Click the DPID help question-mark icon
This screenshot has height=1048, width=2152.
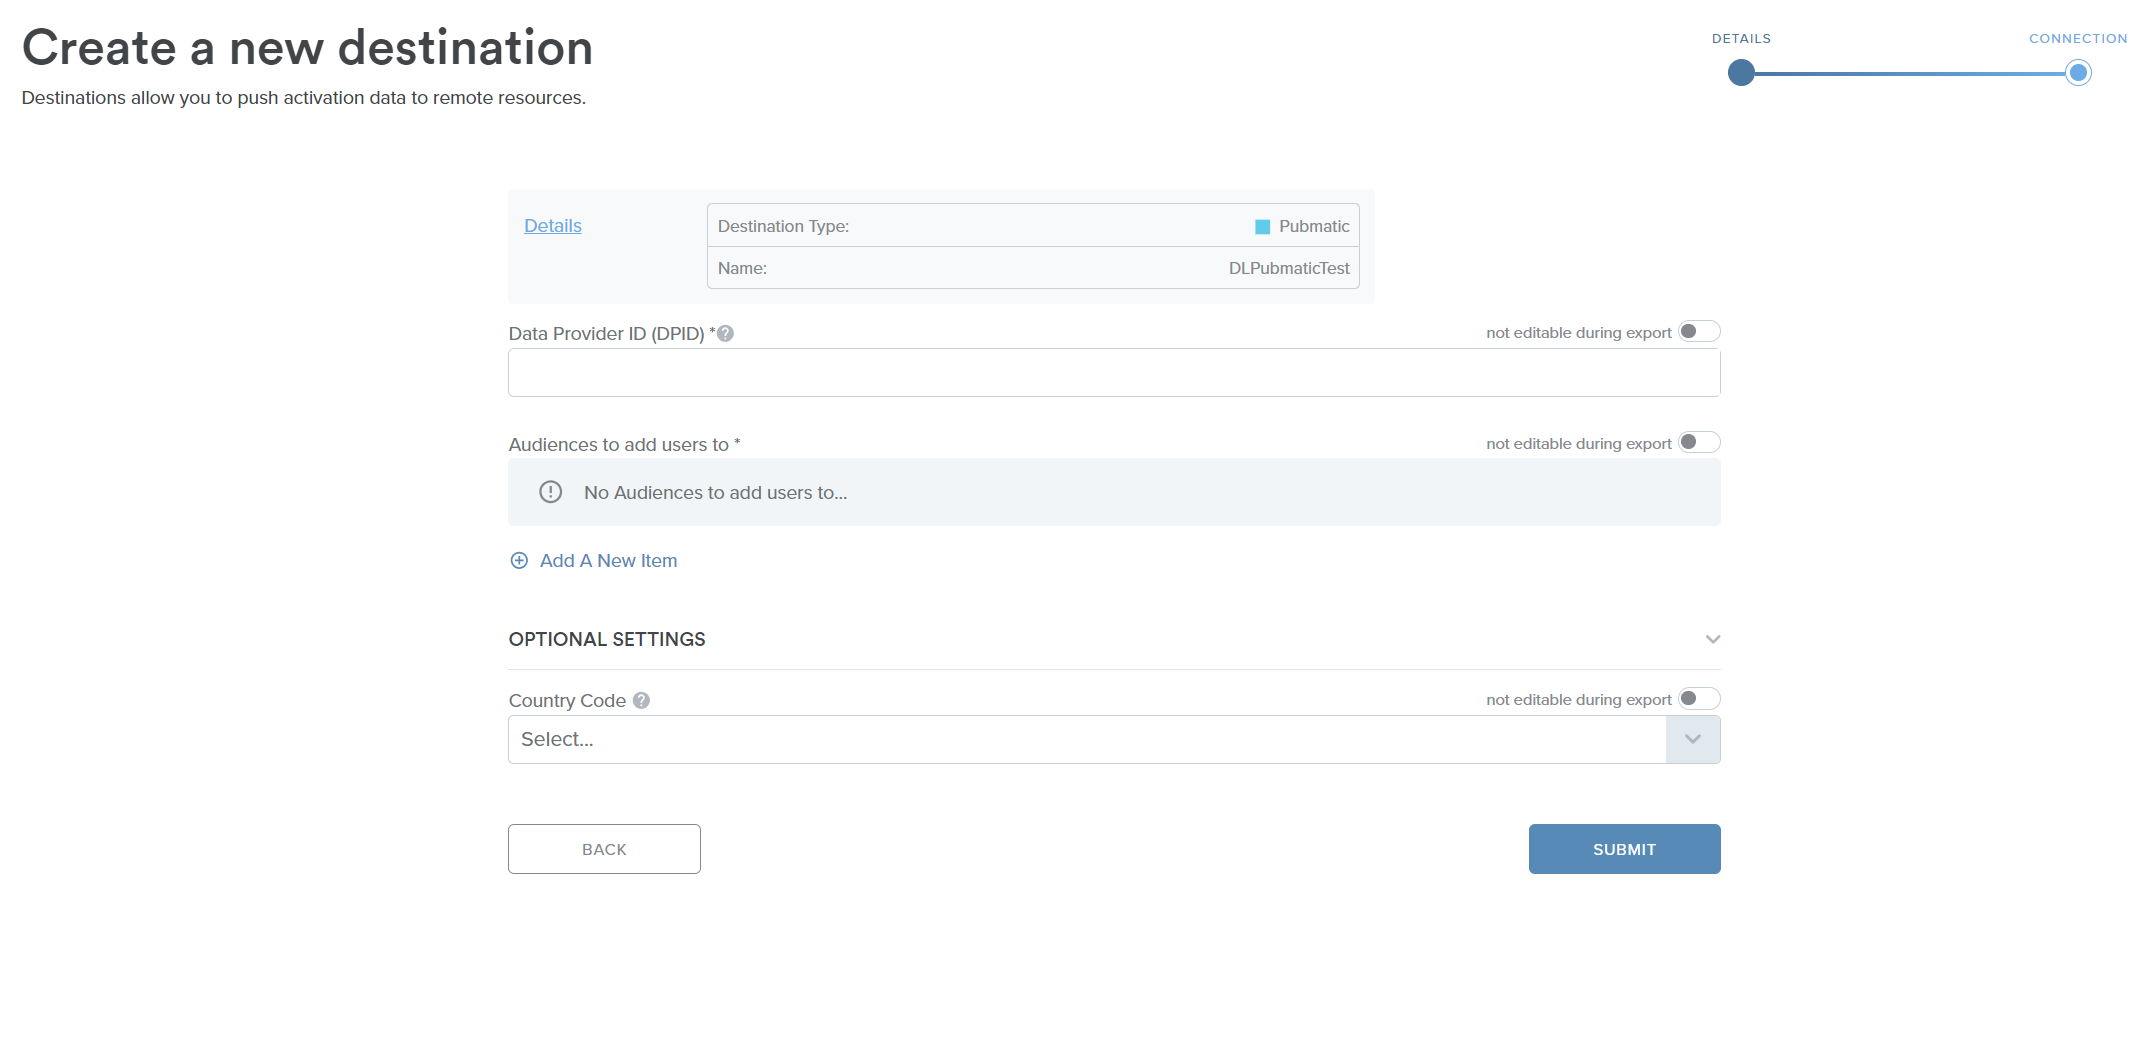[725, 334]
